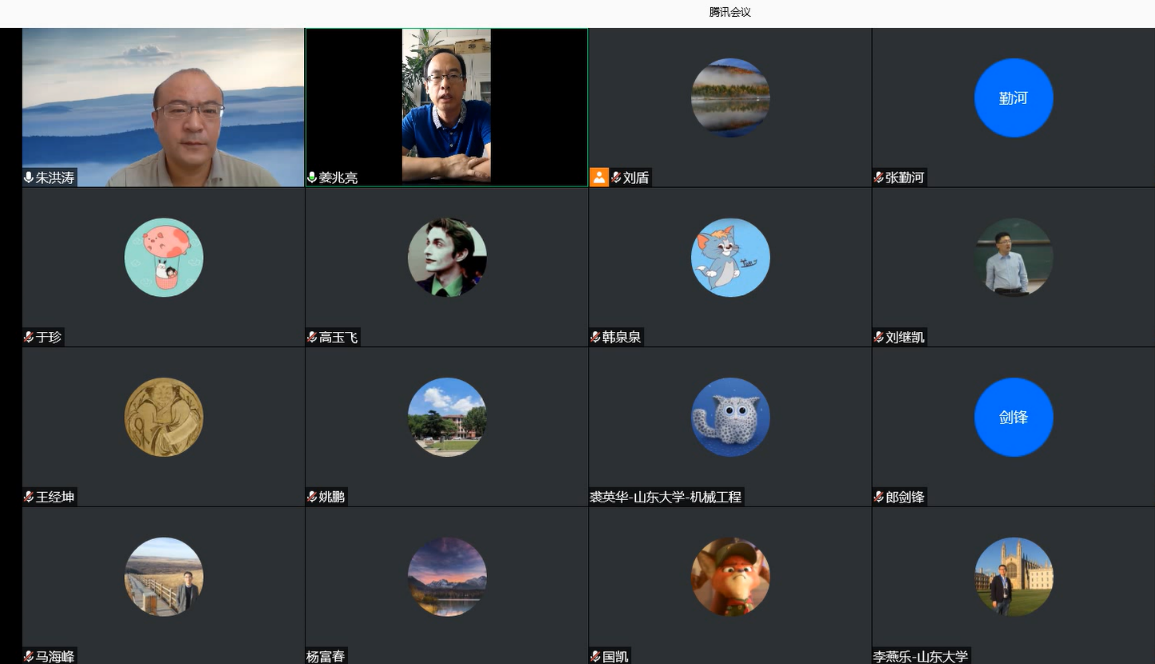Click the muted mic icon beside 郎剑锋
The width and height of the screenshot is (1155, 664).
point(879,497)
